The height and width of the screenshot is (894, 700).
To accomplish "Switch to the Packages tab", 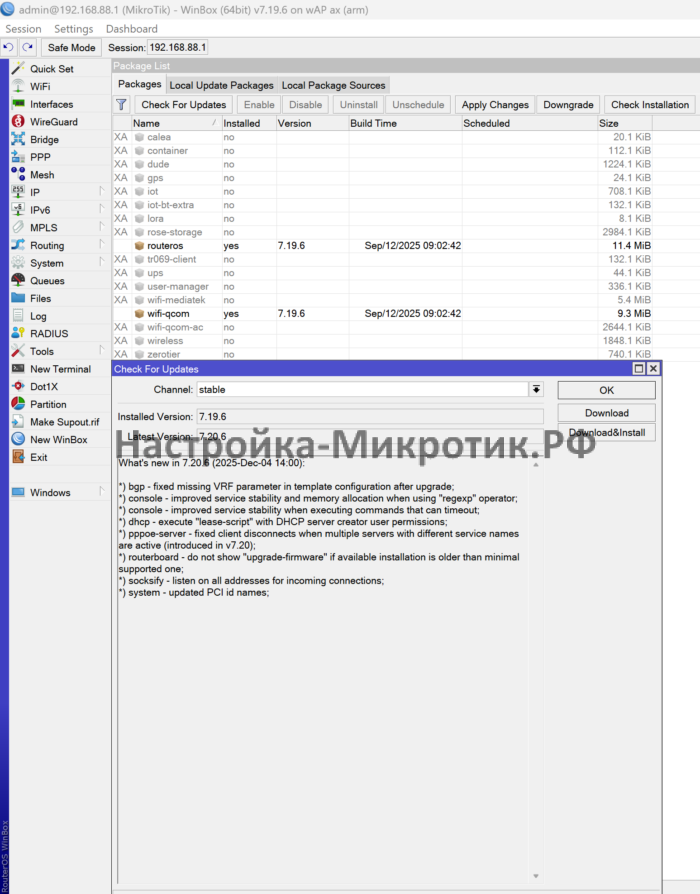I will 140,84.
